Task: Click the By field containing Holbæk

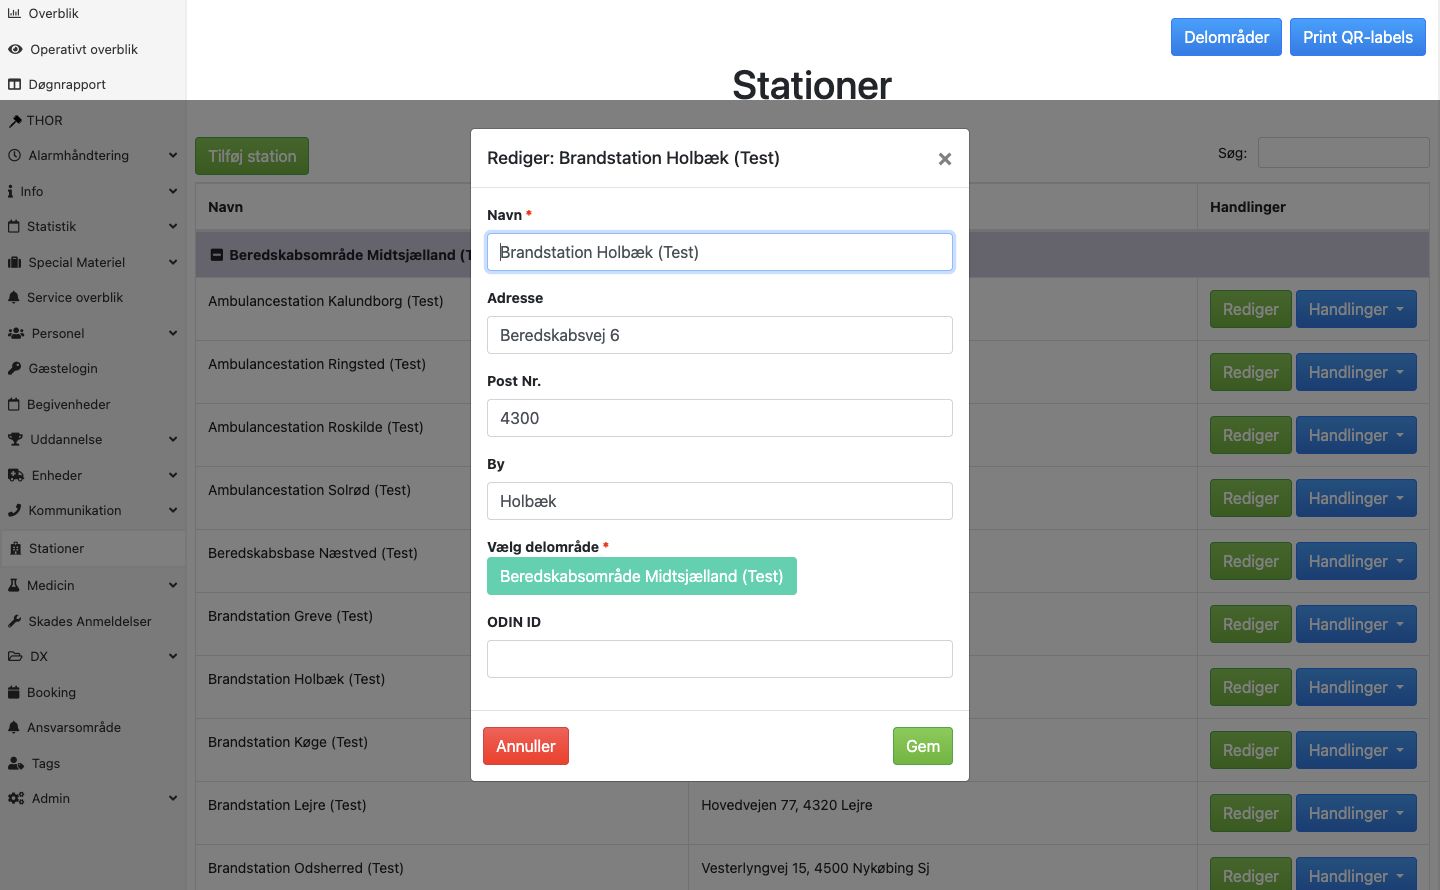Action: pyautogui.click(x=720, y=501)
